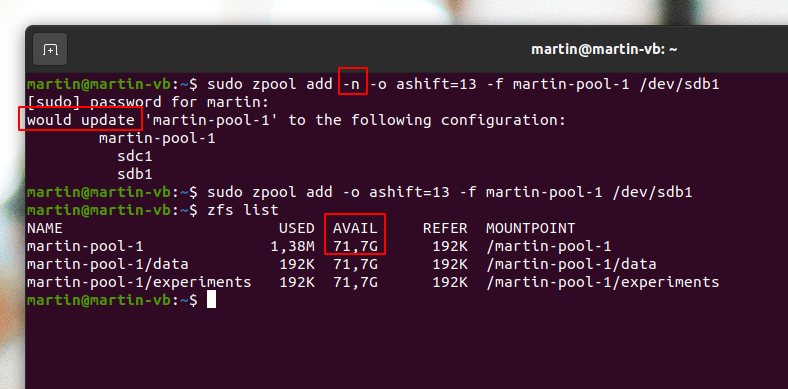Click martin-pool-1/experiments dataset name
The height and width of the screenshot is (389, 788).
139,282
